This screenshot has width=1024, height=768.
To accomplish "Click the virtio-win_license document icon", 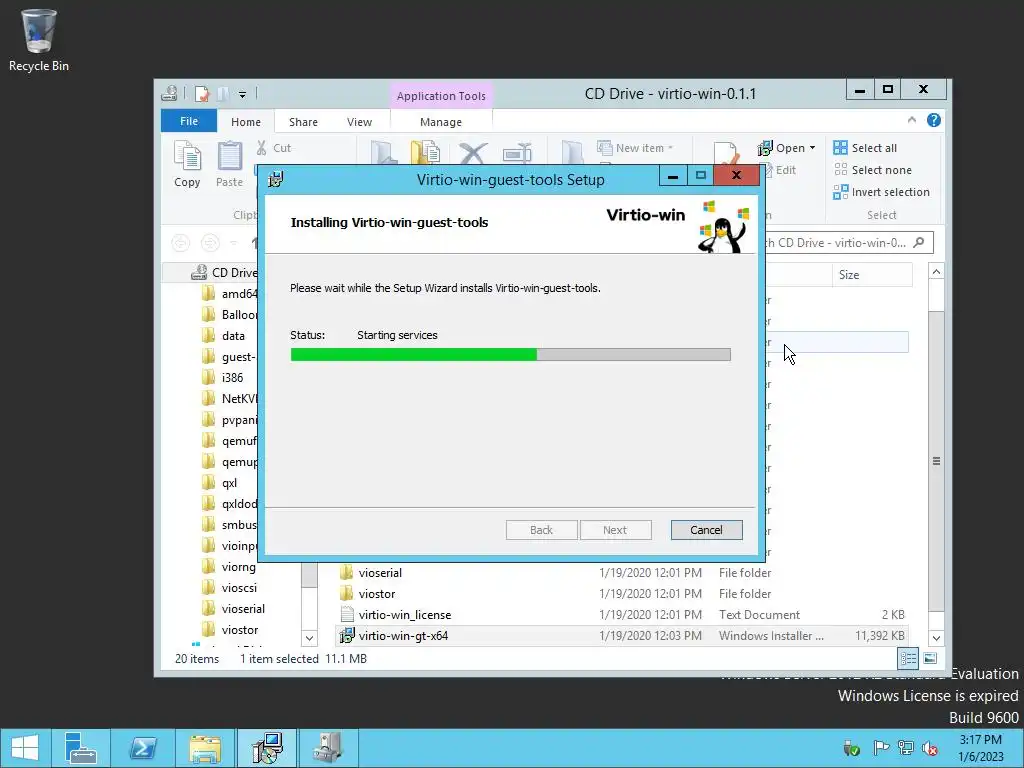I will (x=347, y=615).
